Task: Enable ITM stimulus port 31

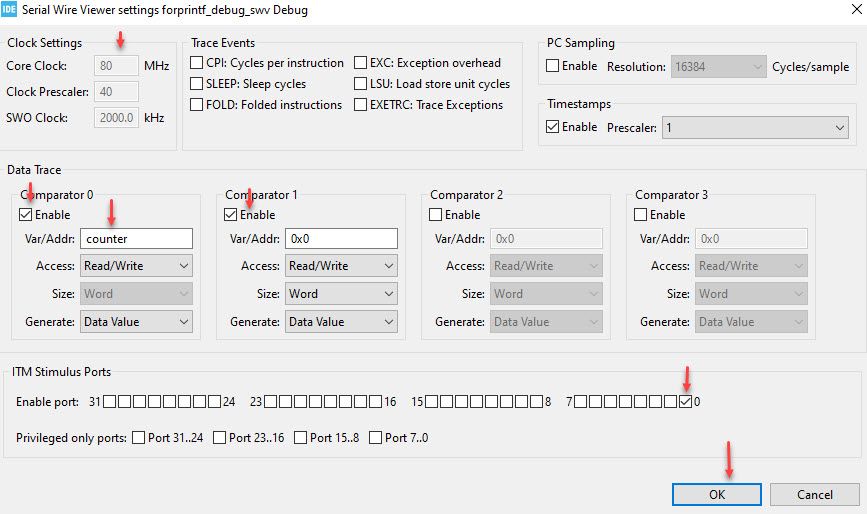Action: tap(109, 401)
